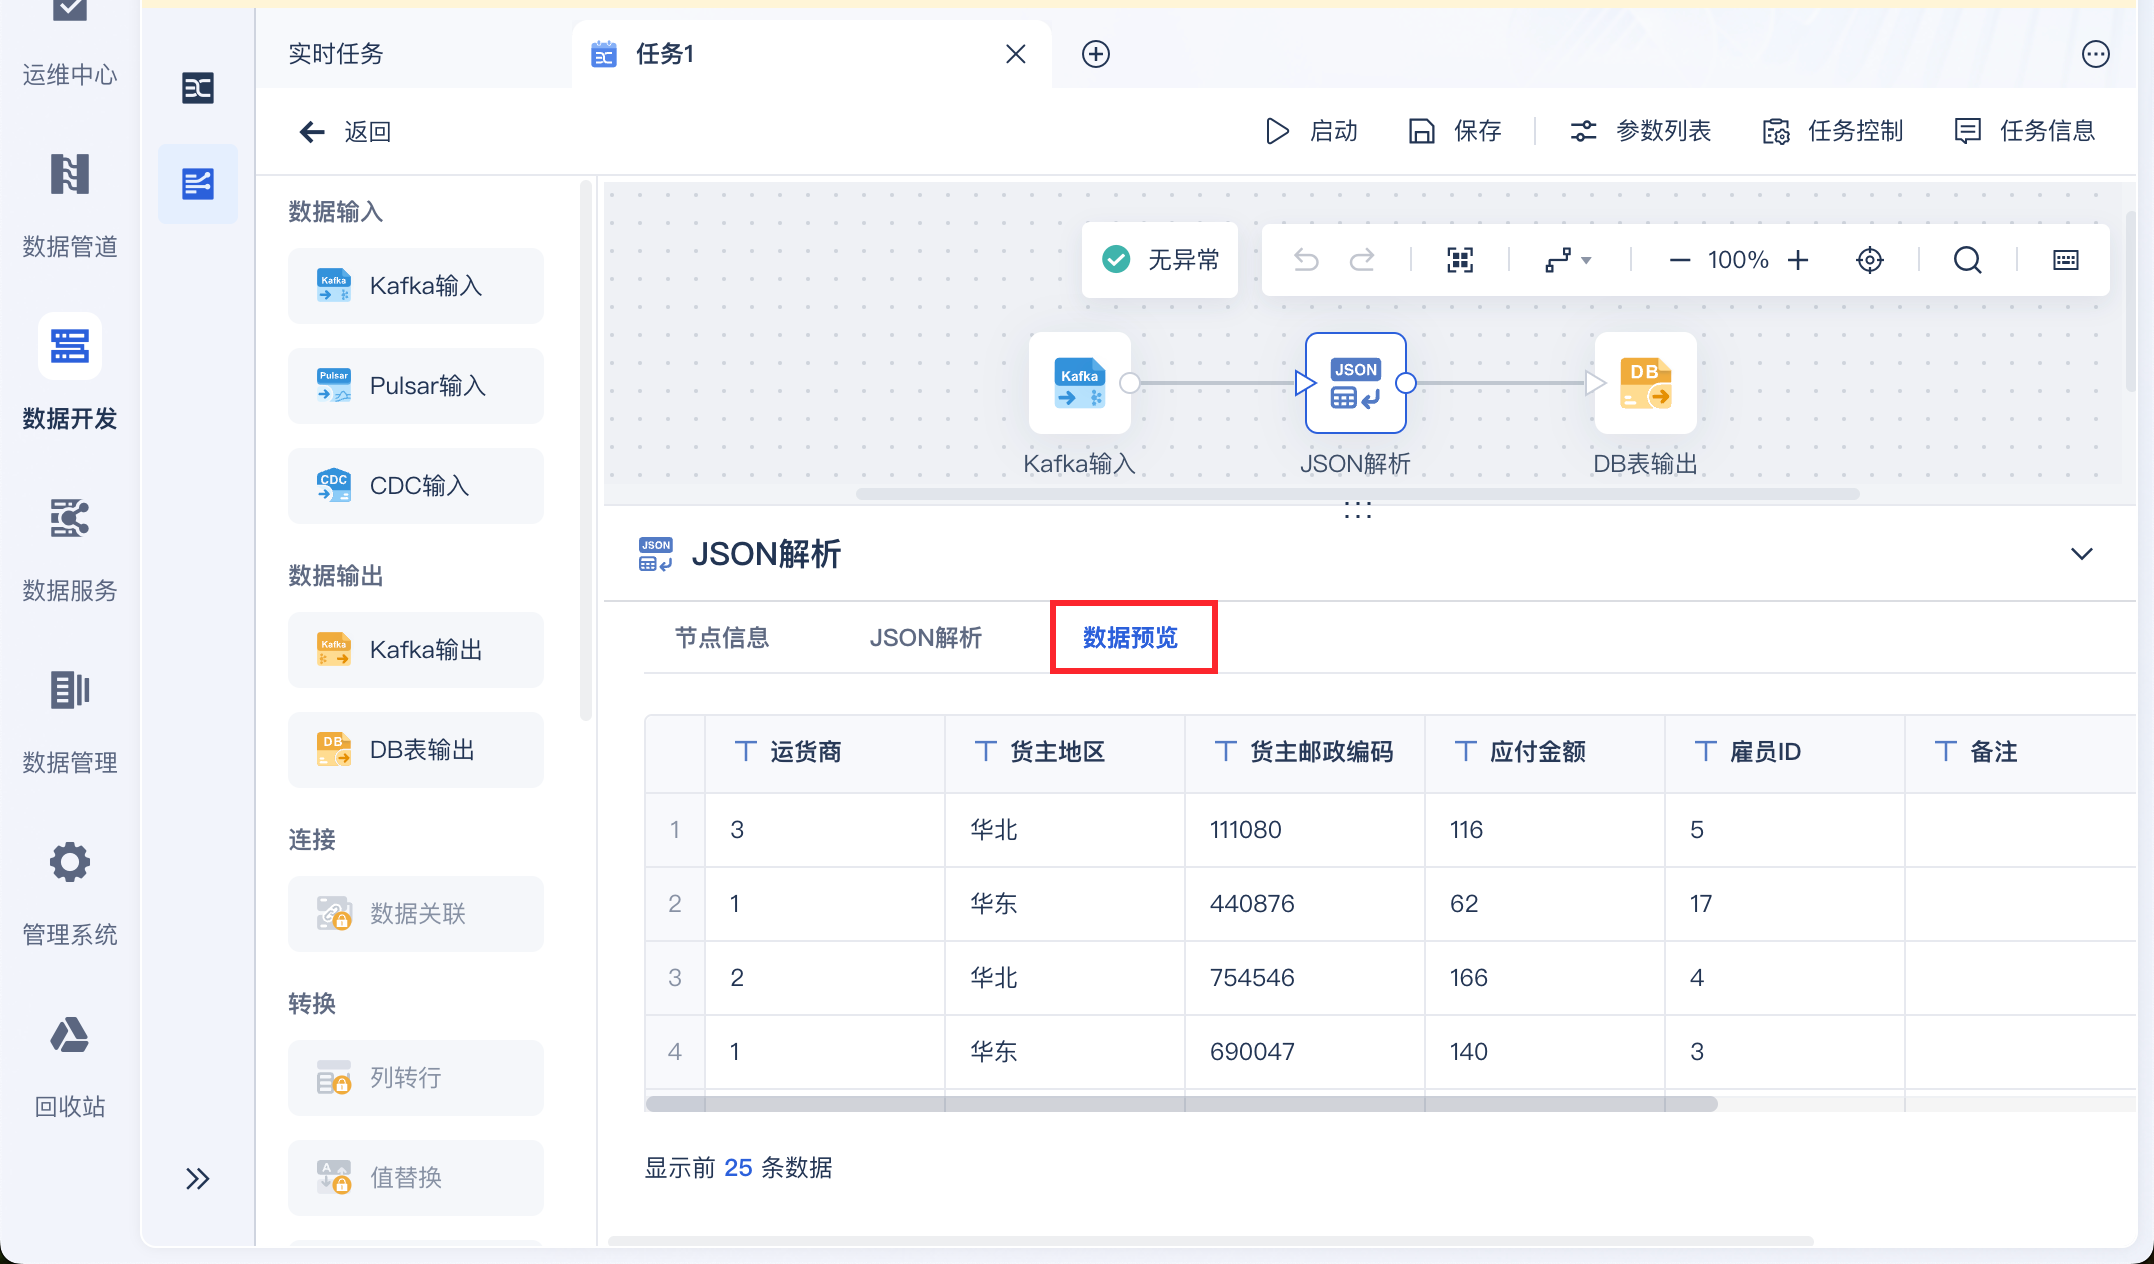Open canvas search with magnifier icon
The height and width of the screenshot is (1264, 2154).
[1967, 260]
